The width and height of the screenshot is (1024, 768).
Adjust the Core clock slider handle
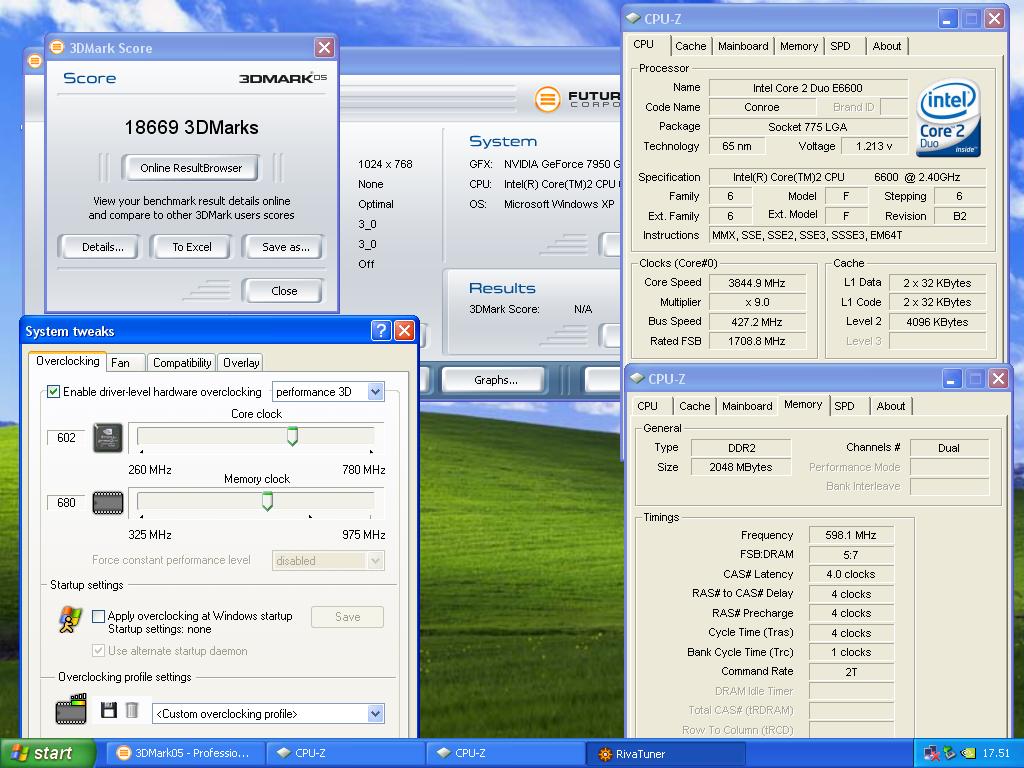tap(293, 436)
